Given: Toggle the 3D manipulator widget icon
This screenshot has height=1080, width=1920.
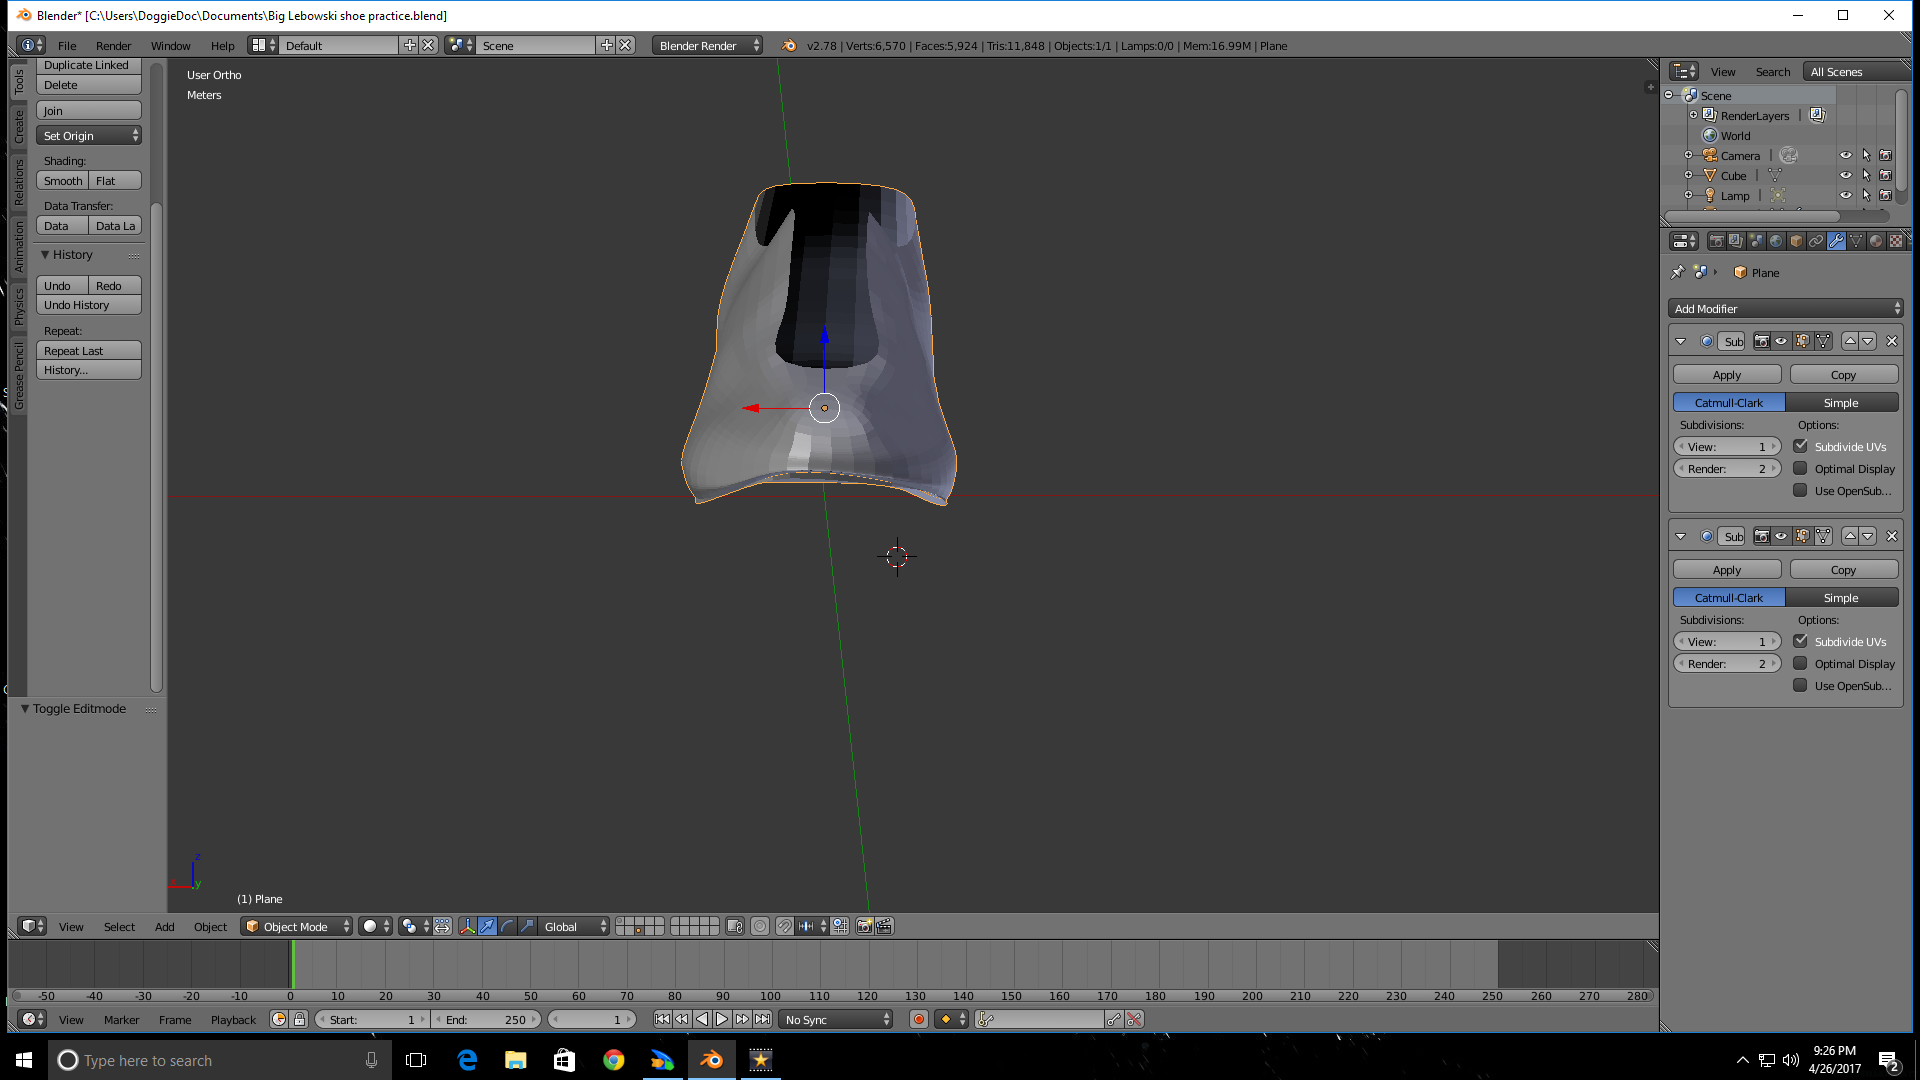Looking at the screenshot, I should (467, 927).
